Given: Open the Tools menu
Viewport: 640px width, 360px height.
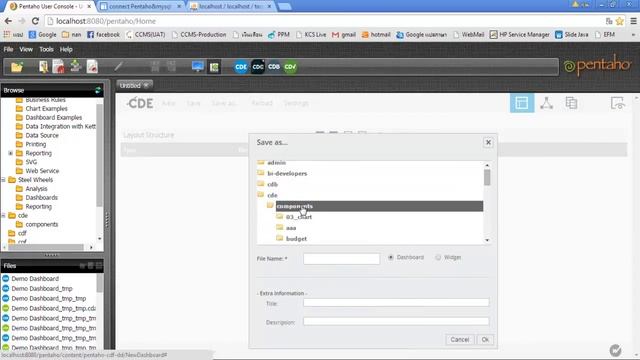Looking at the screenshot, I should (x=46, y=49).
